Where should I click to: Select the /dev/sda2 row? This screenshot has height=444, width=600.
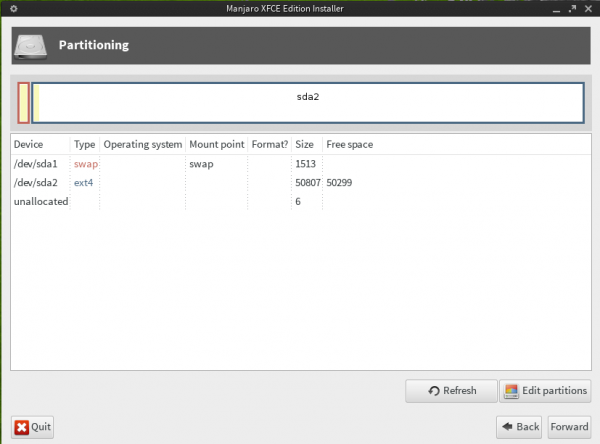click(301, 183)
